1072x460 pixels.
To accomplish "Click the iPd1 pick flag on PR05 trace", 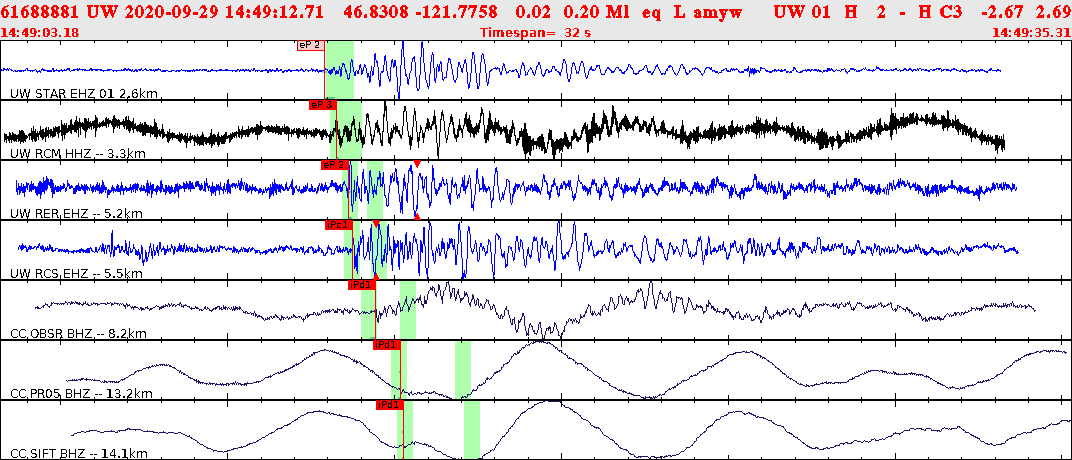I will (x=386, y=345).
